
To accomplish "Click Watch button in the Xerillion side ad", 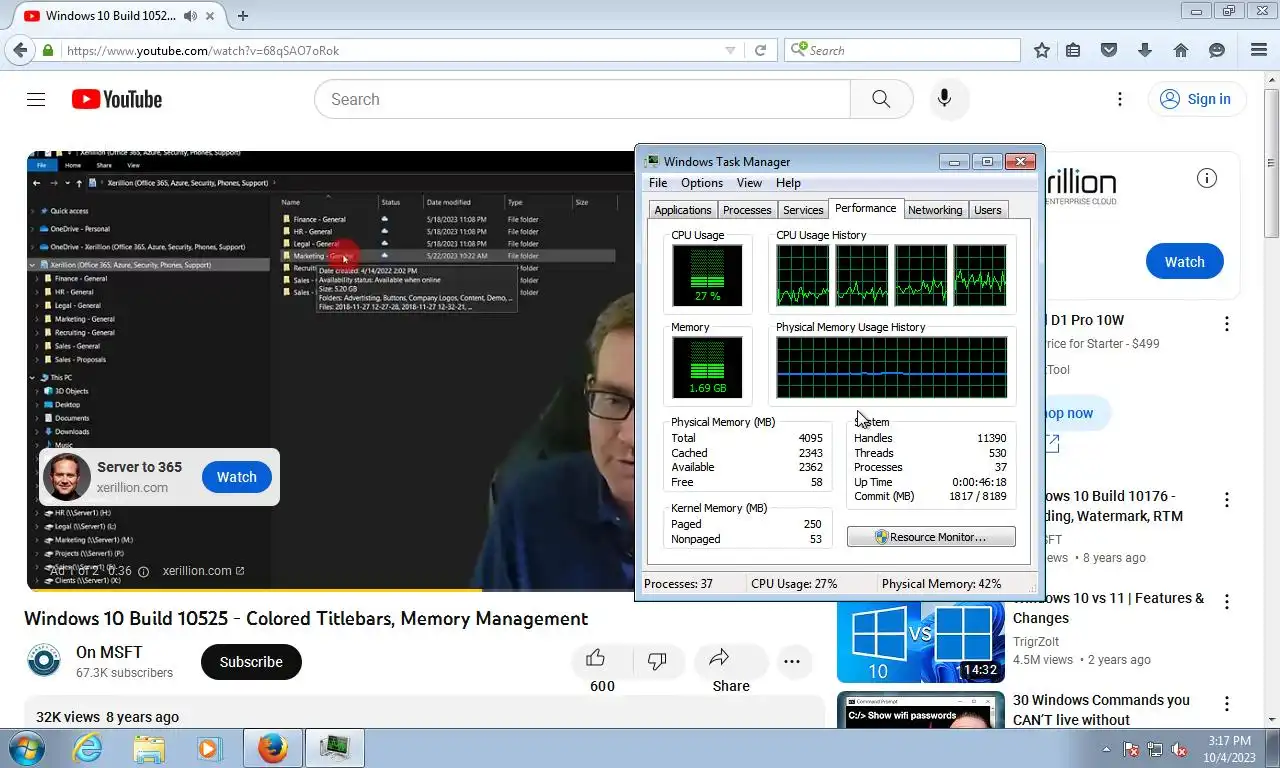I will tap(1185, 262).
